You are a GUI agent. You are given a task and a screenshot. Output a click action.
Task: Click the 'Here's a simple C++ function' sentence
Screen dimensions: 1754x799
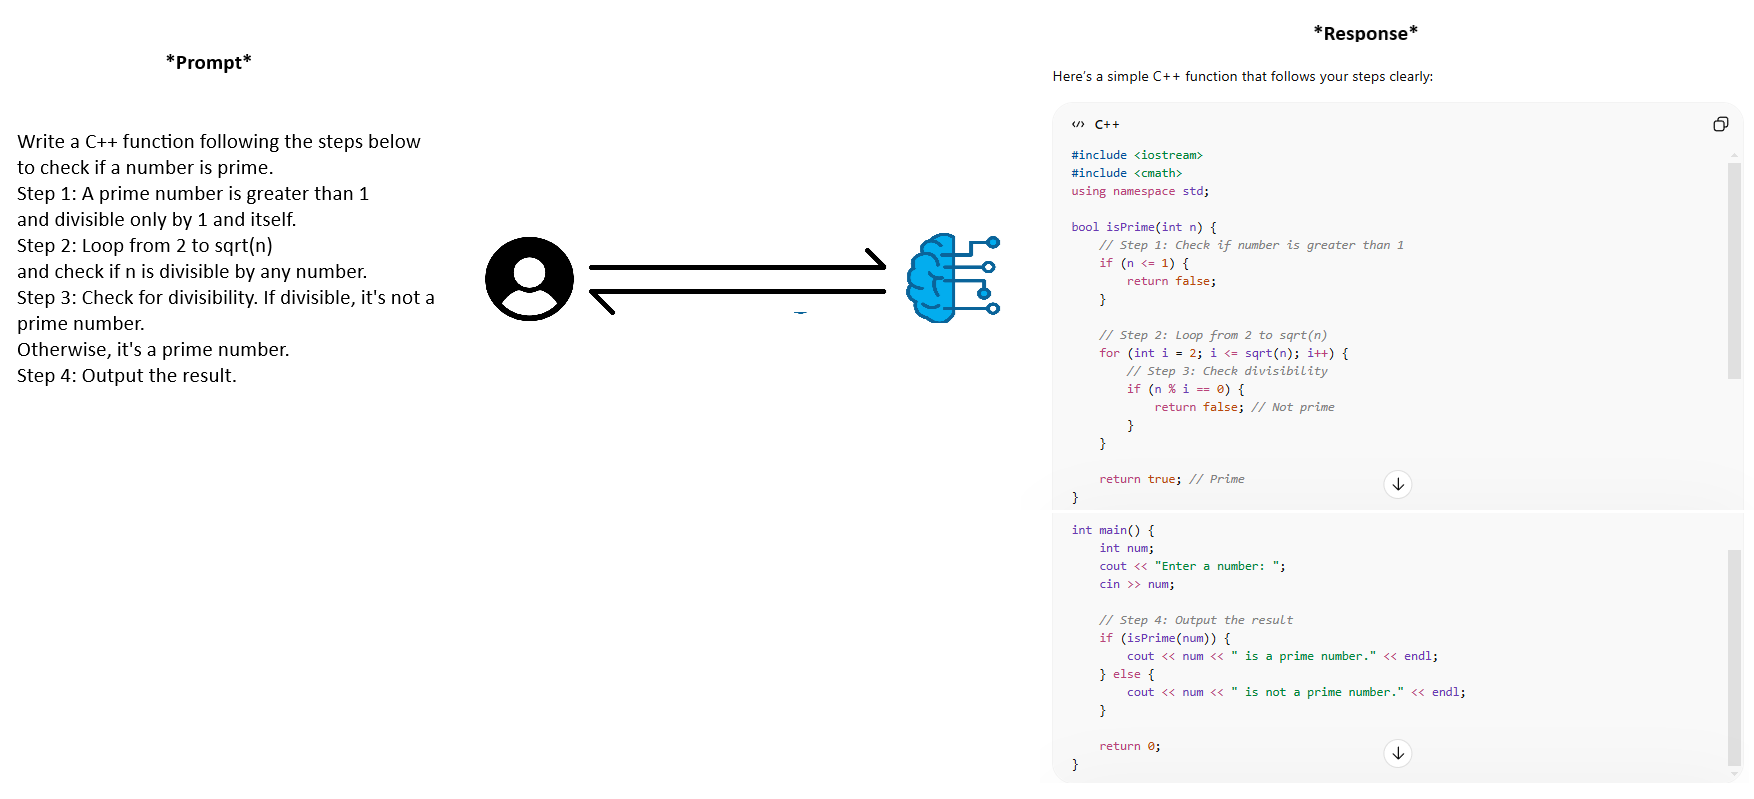click(1242, 77)
